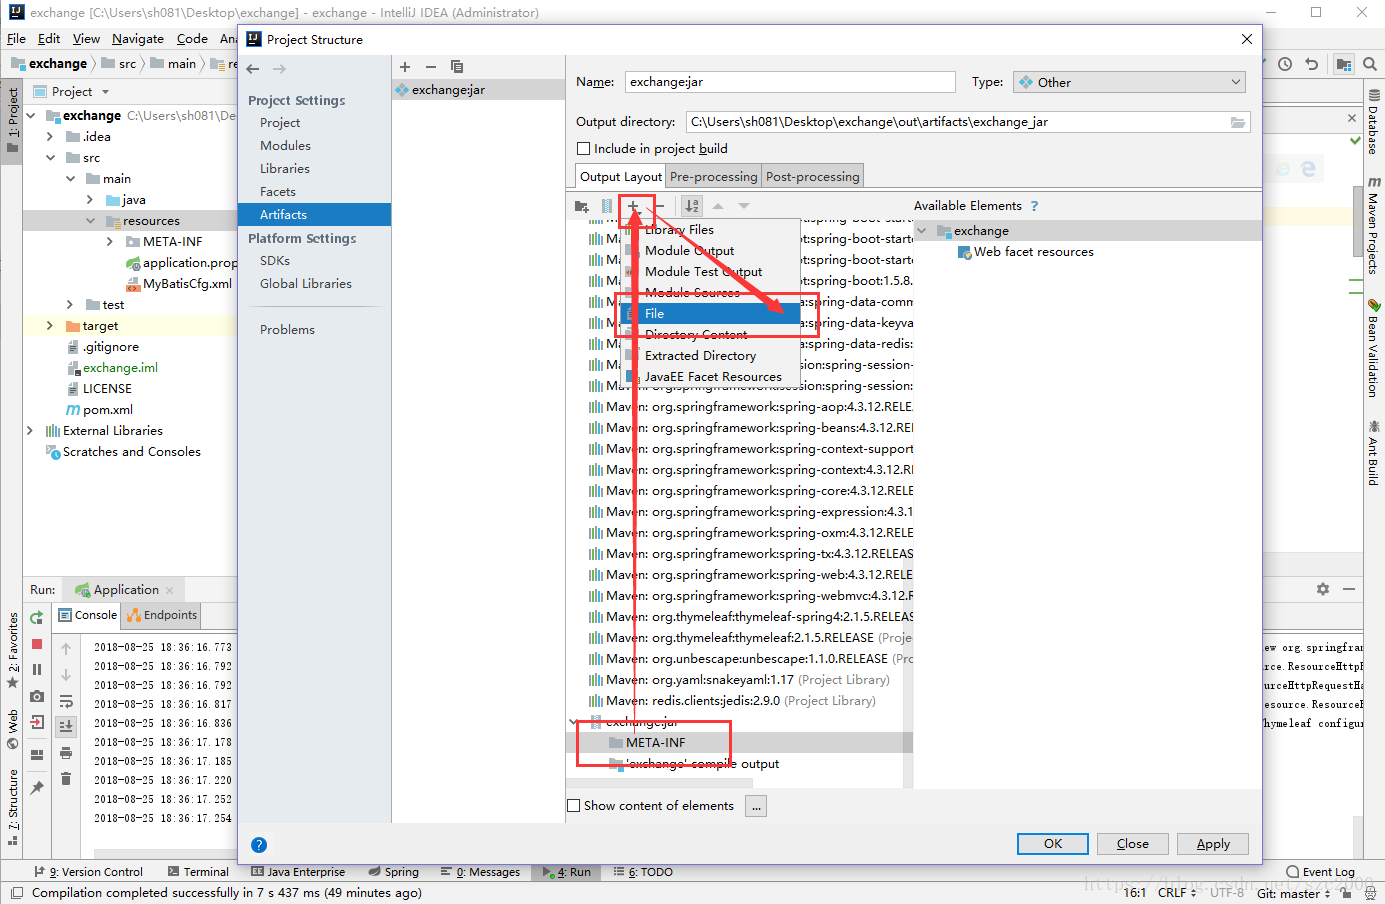Click the blue help question mark icon
This screenshot has height=904, width=1385.
[x=259, y=845]
